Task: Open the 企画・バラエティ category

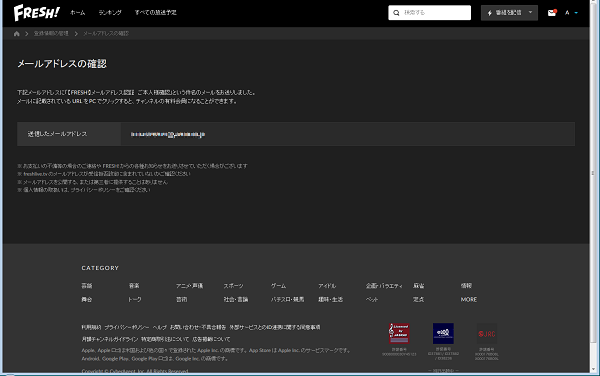Action: (x=384, y=286)
